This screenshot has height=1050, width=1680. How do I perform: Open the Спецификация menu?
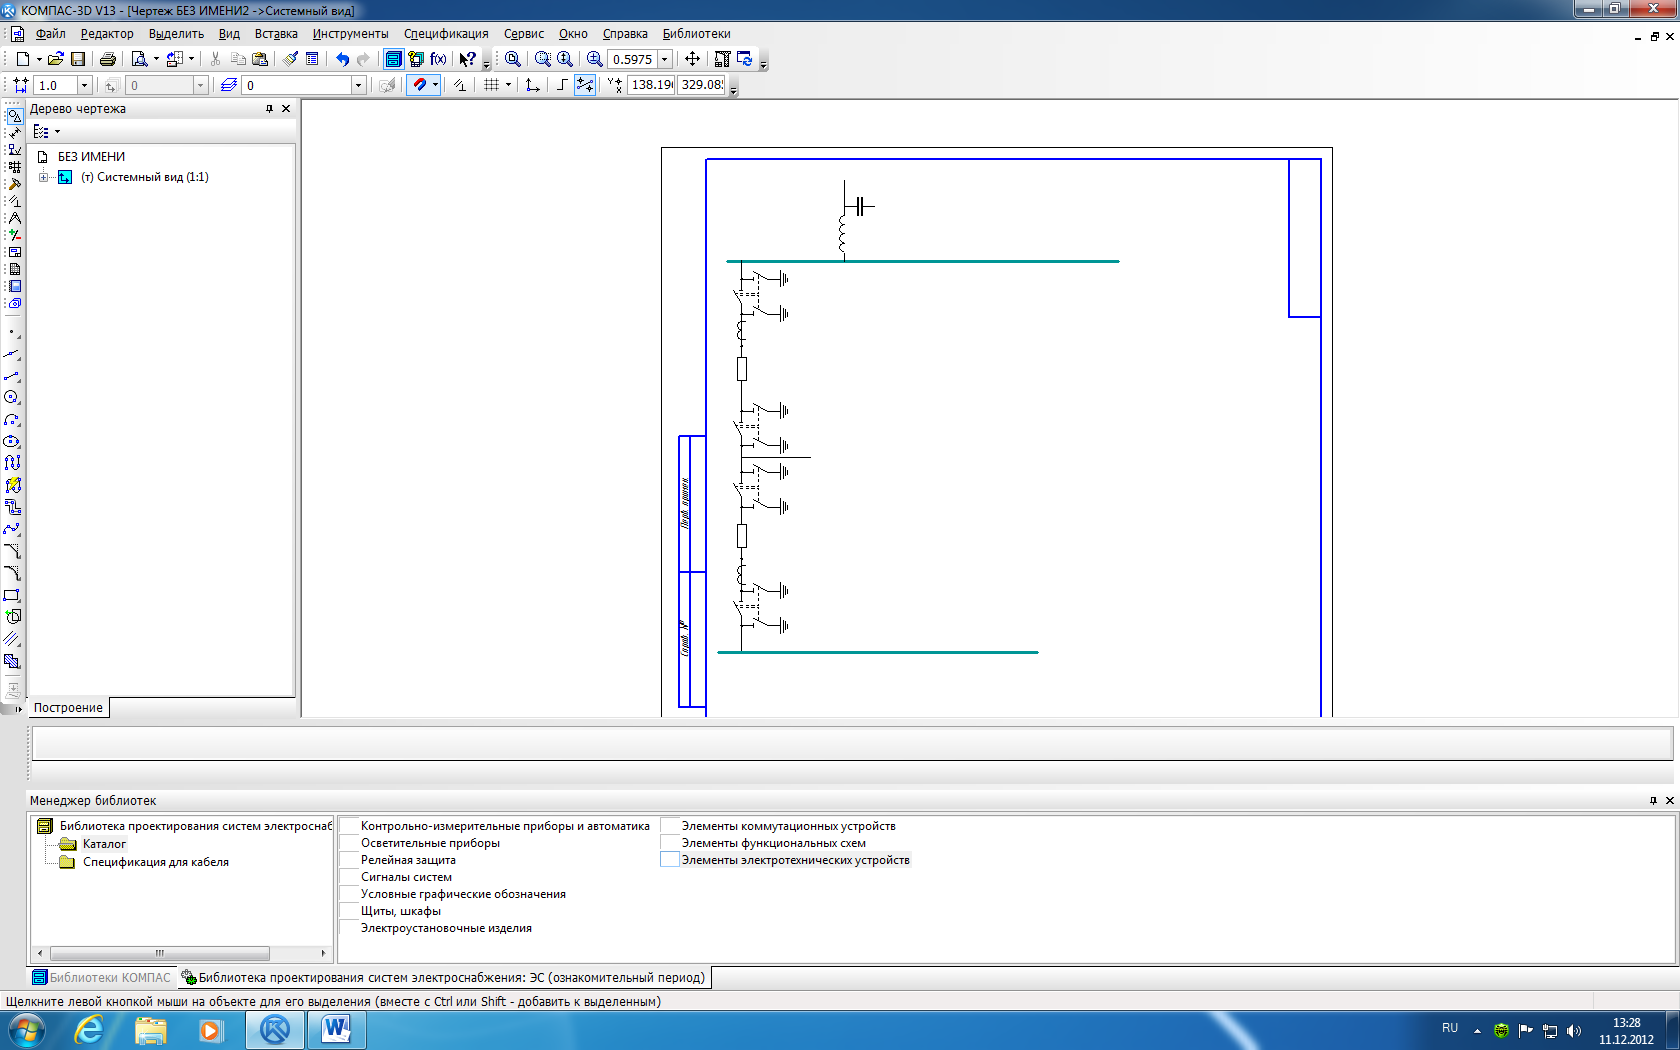click(x=446, y=34)
